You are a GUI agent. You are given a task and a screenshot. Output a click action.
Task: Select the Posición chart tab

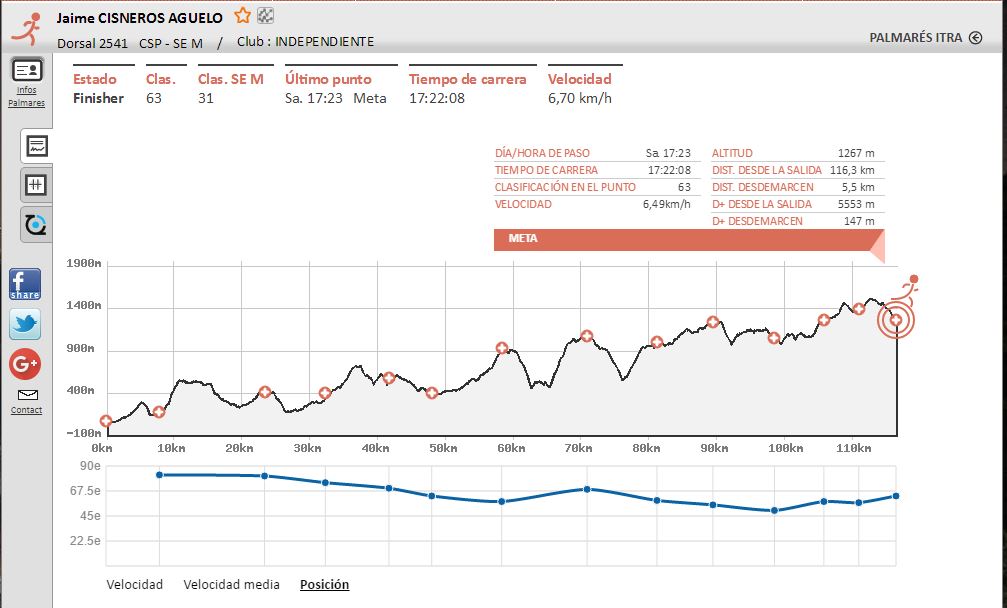click(x=324, y=584)
